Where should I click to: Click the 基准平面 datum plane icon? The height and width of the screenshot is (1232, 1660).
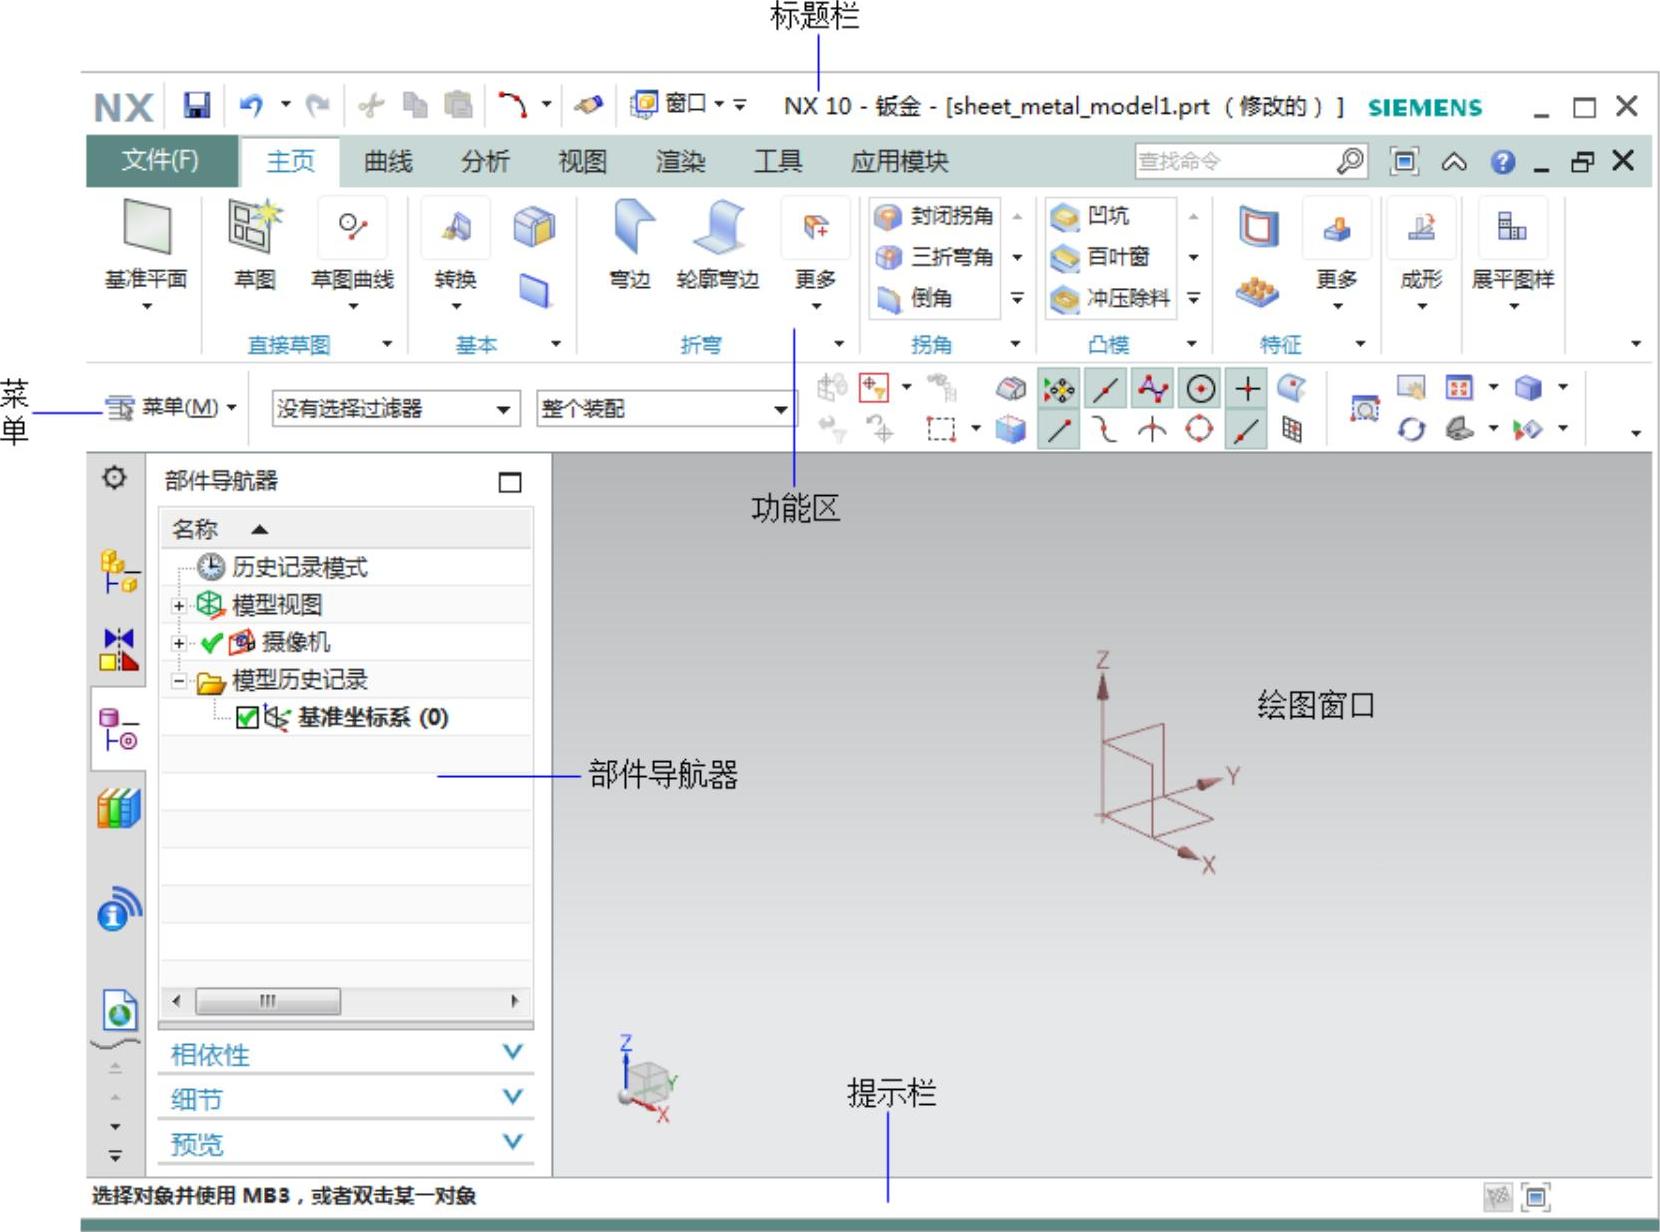(147, 226)
